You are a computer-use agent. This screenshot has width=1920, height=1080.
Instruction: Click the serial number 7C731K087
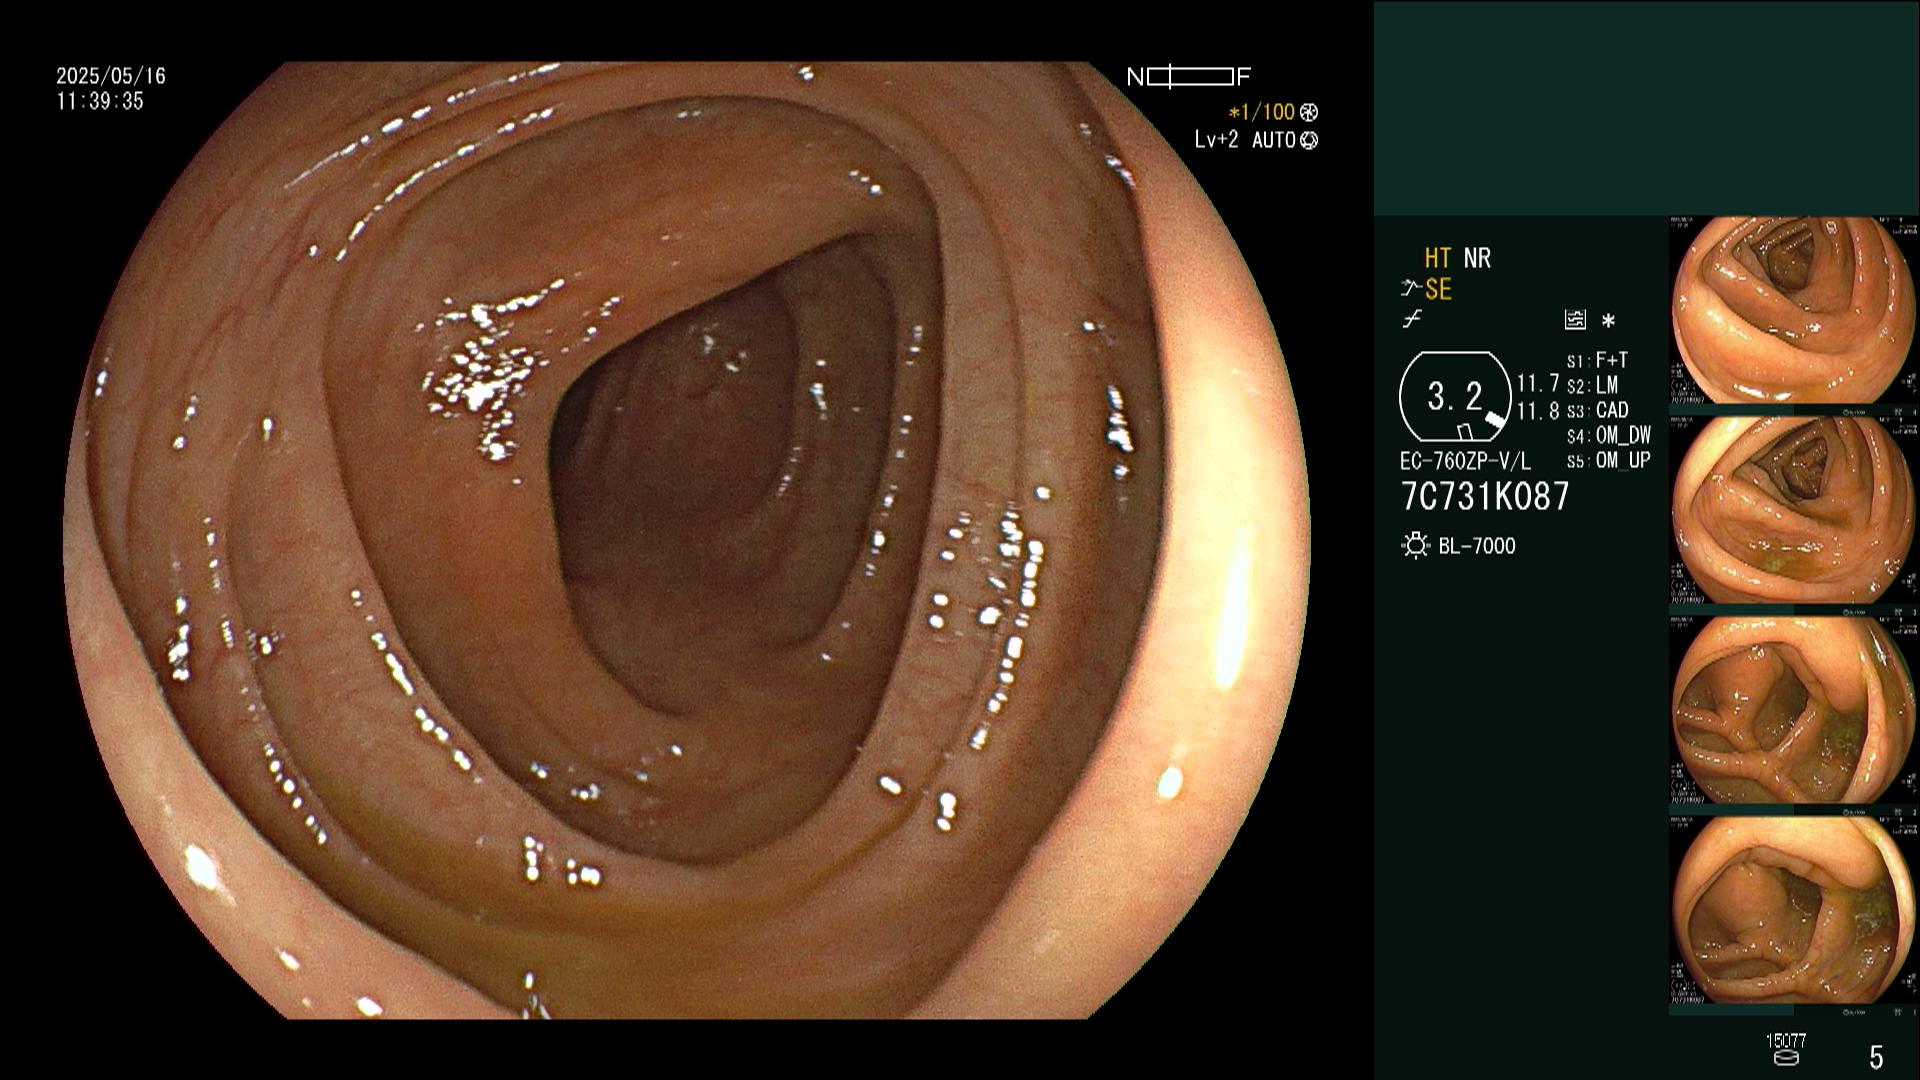pyautogui.click(x=1485, y=497)
